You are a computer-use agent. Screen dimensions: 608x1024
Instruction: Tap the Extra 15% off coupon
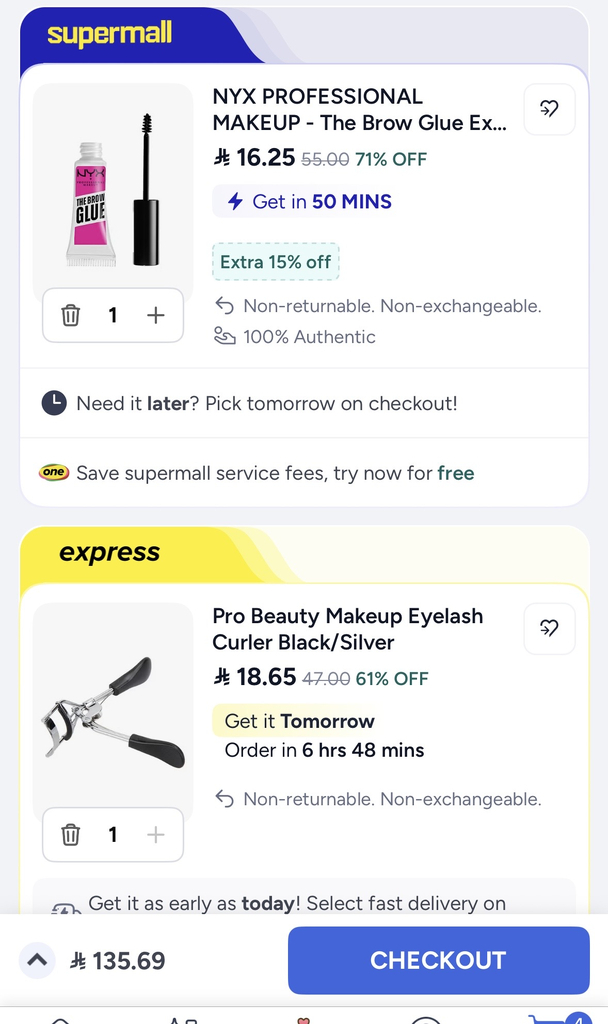(276, 262)
